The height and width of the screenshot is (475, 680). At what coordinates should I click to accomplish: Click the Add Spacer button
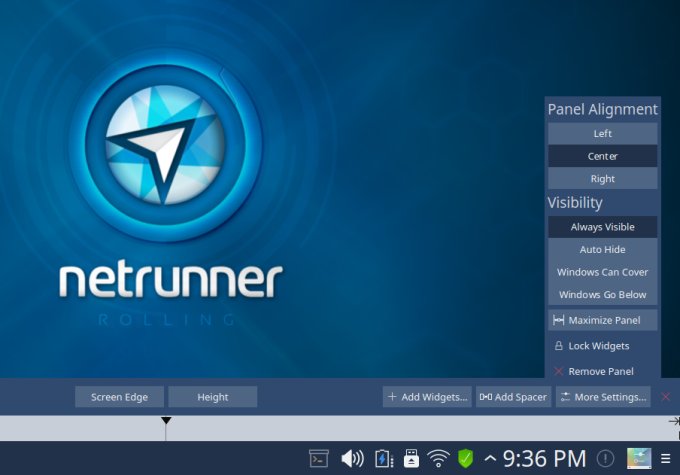pos(513,397)
